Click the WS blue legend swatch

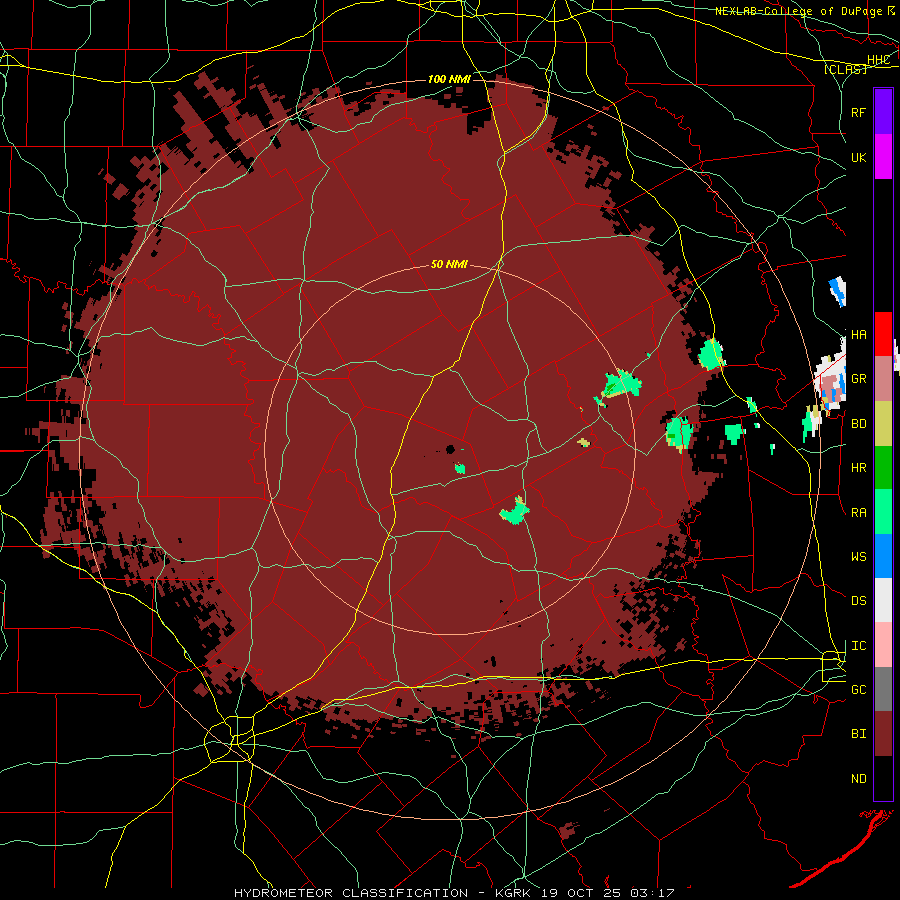pos(883,556)
